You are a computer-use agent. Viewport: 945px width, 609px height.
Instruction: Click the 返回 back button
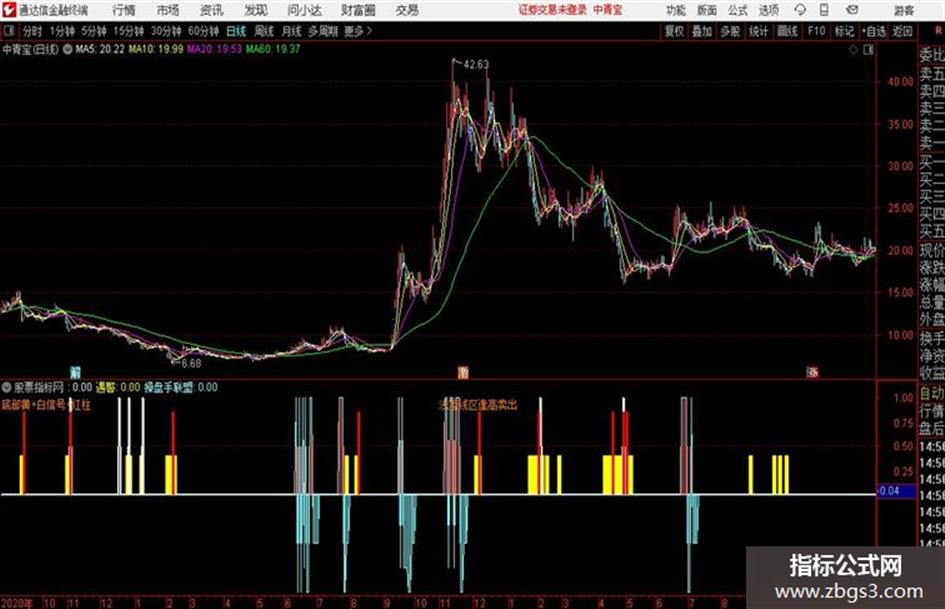(x=902, y=31)
